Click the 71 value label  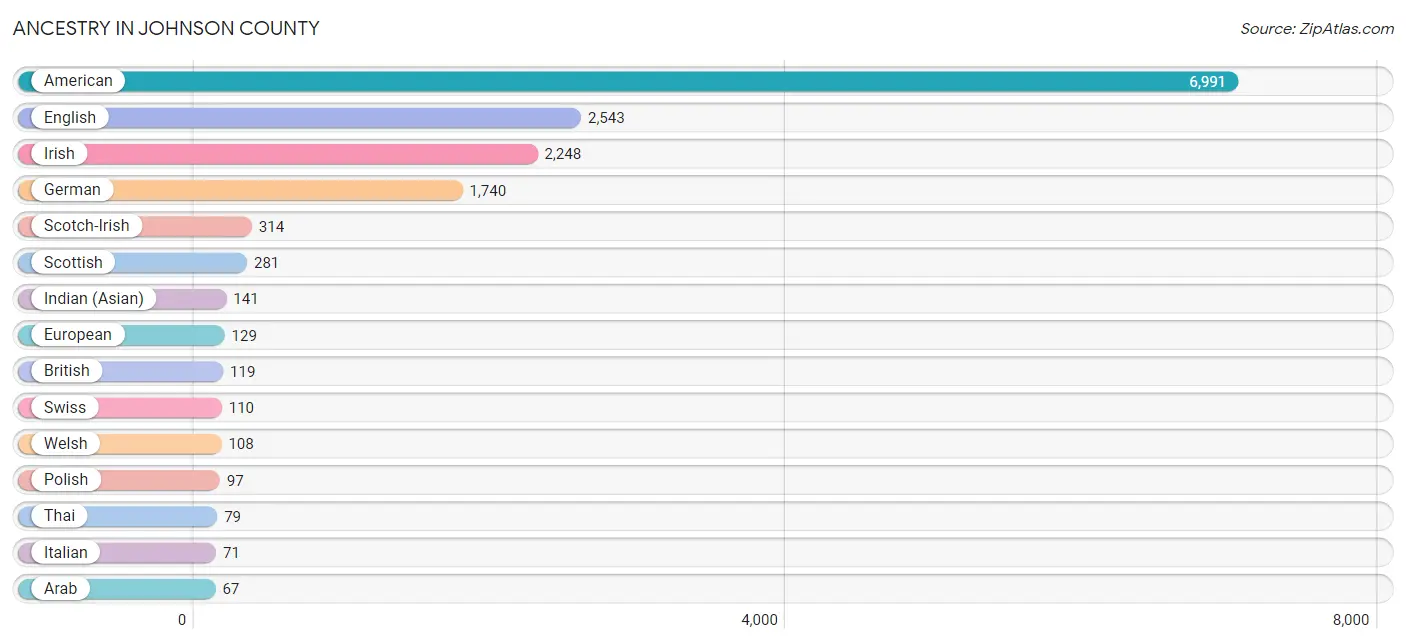pyautogui.click(x=231, y=553)
